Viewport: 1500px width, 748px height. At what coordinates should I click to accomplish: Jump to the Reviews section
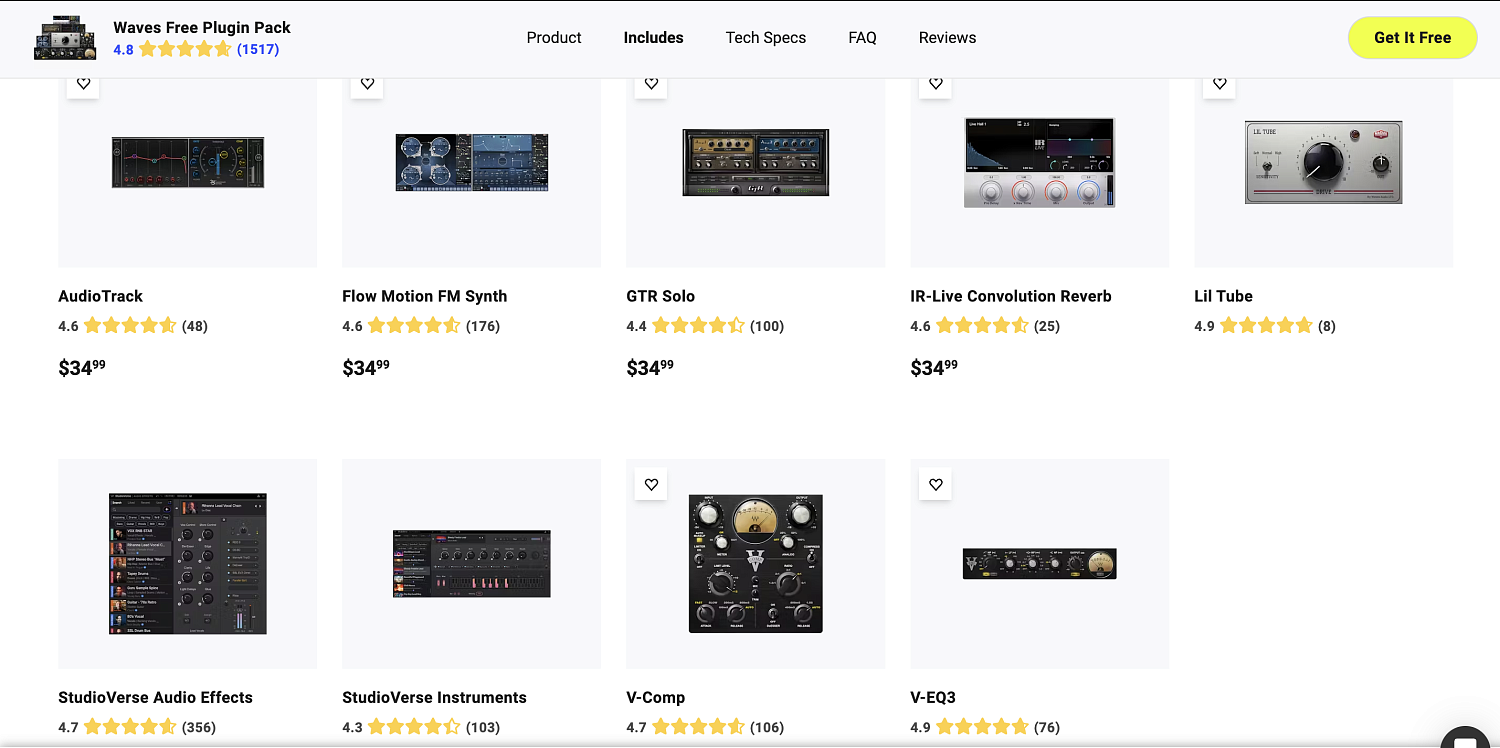point(947,38)
